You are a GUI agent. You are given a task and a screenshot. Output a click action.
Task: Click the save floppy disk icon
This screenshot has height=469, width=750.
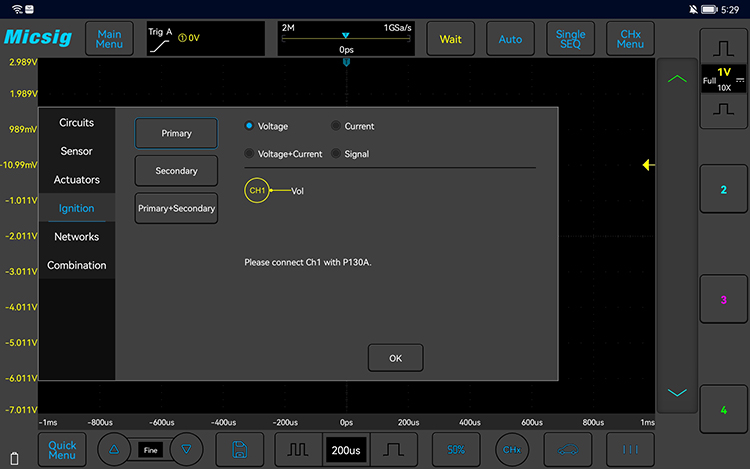pyautogui.click(x=240, y=449)
